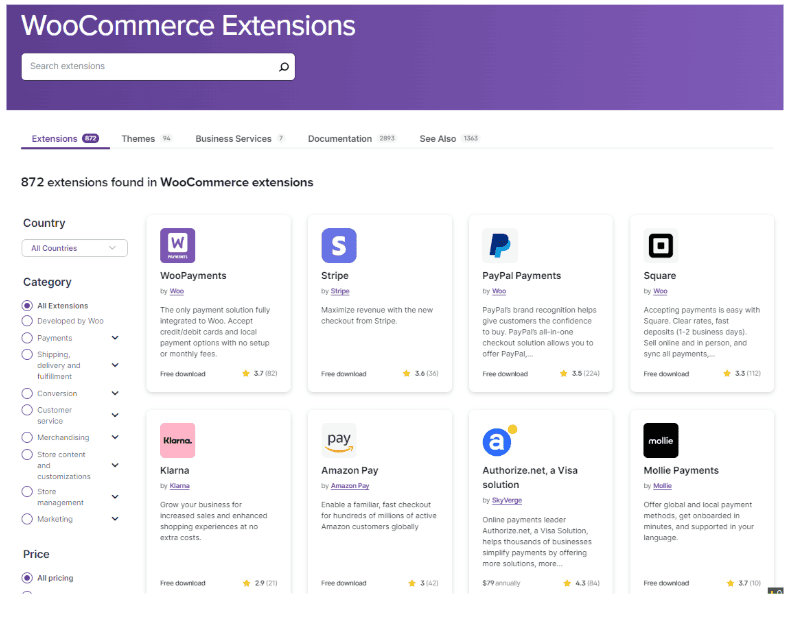Viewport: 791px width, 637px height.
Task: Switch to the Business Services tab
Action: [x=240, y=139]
